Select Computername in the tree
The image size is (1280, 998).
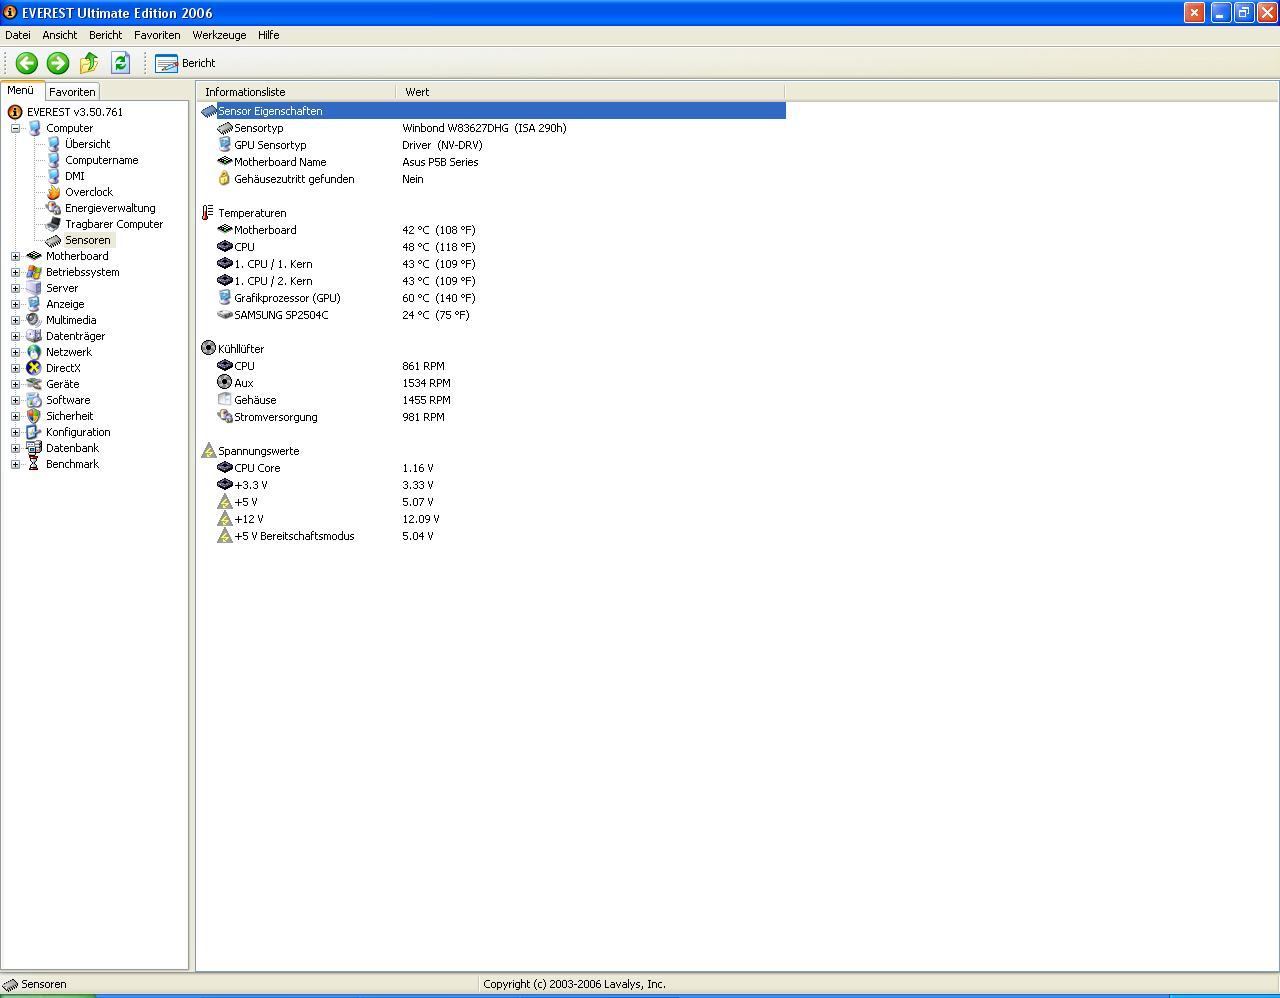tap(101, 160)
